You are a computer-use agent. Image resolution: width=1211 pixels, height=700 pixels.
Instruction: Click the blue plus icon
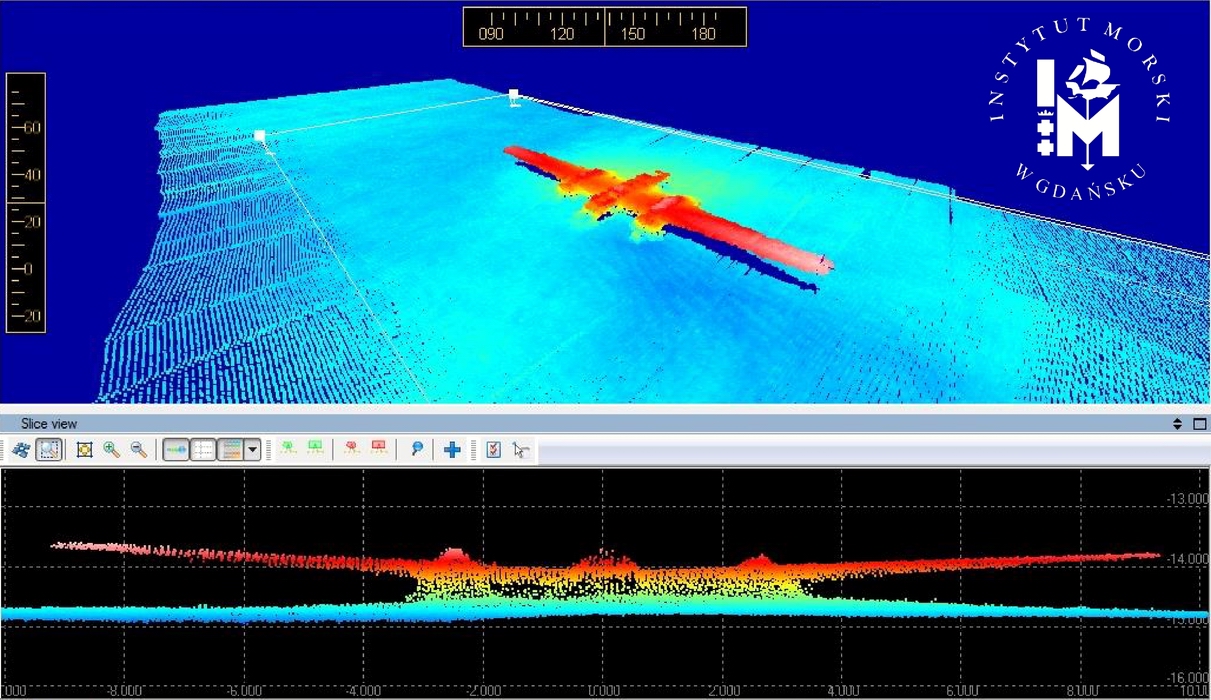click(x=452, y=450)
